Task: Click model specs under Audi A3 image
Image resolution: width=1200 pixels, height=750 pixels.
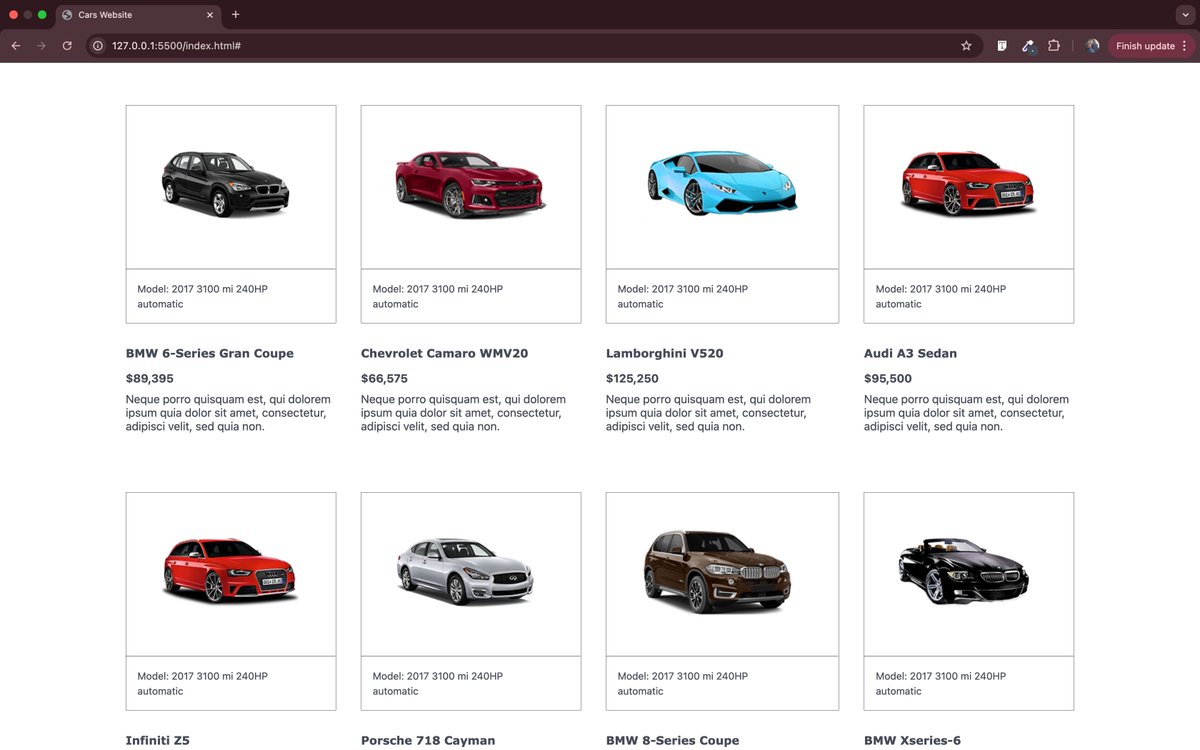Action: tap(941, 296)
